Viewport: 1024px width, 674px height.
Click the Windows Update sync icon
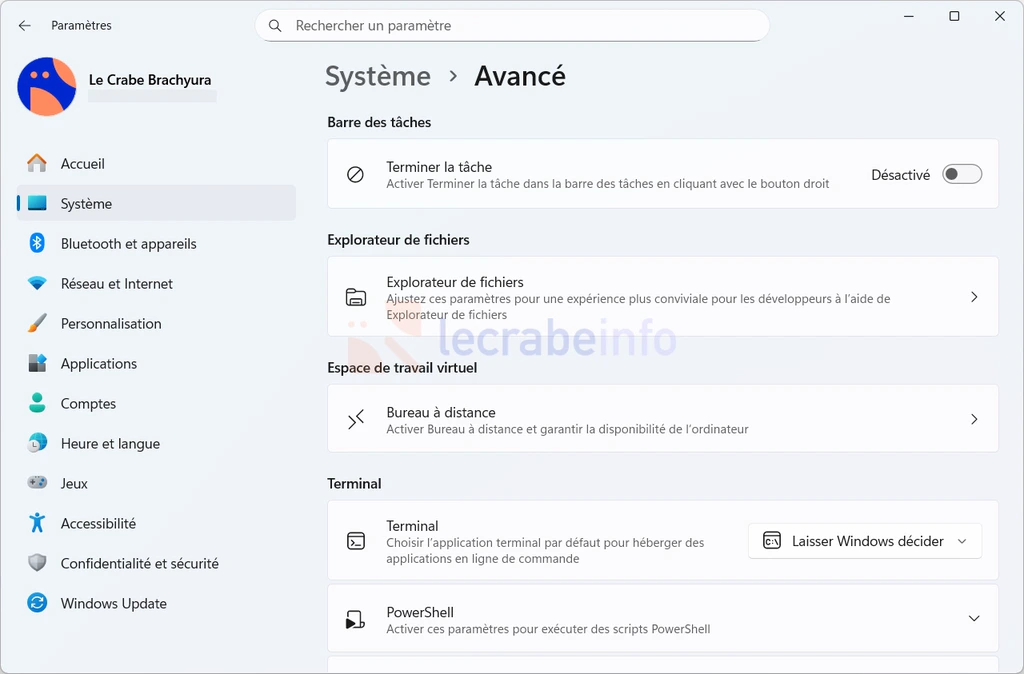point(37,603)
